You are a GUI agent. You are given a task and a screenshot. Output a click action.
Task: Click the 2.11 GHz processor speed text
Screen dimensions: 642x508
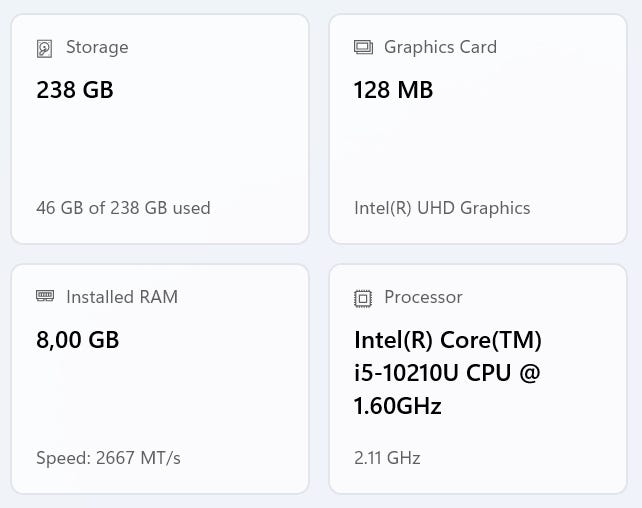(x=387, y=458)
